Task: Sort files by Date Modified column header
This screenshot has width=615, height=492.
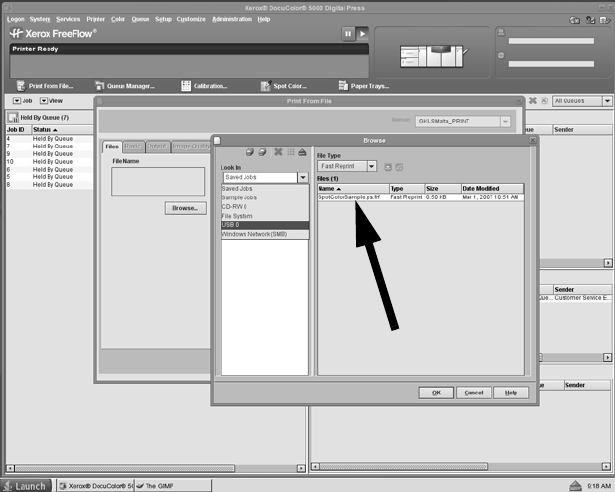Action: (492, 189)
